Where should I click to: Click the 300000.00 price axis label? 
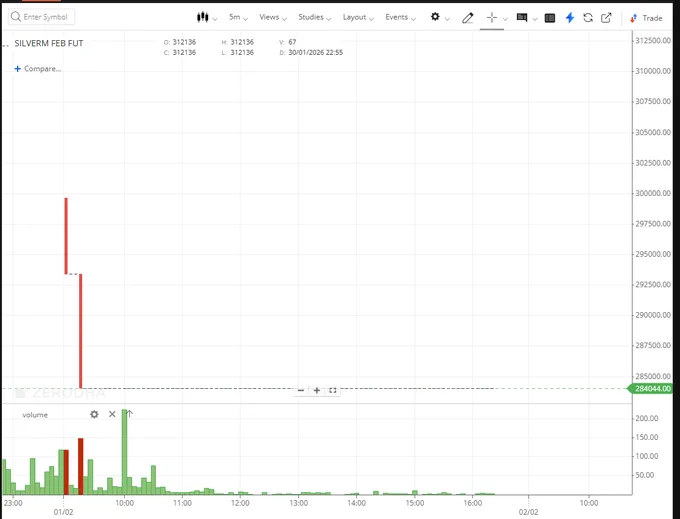tap(653, 193)
